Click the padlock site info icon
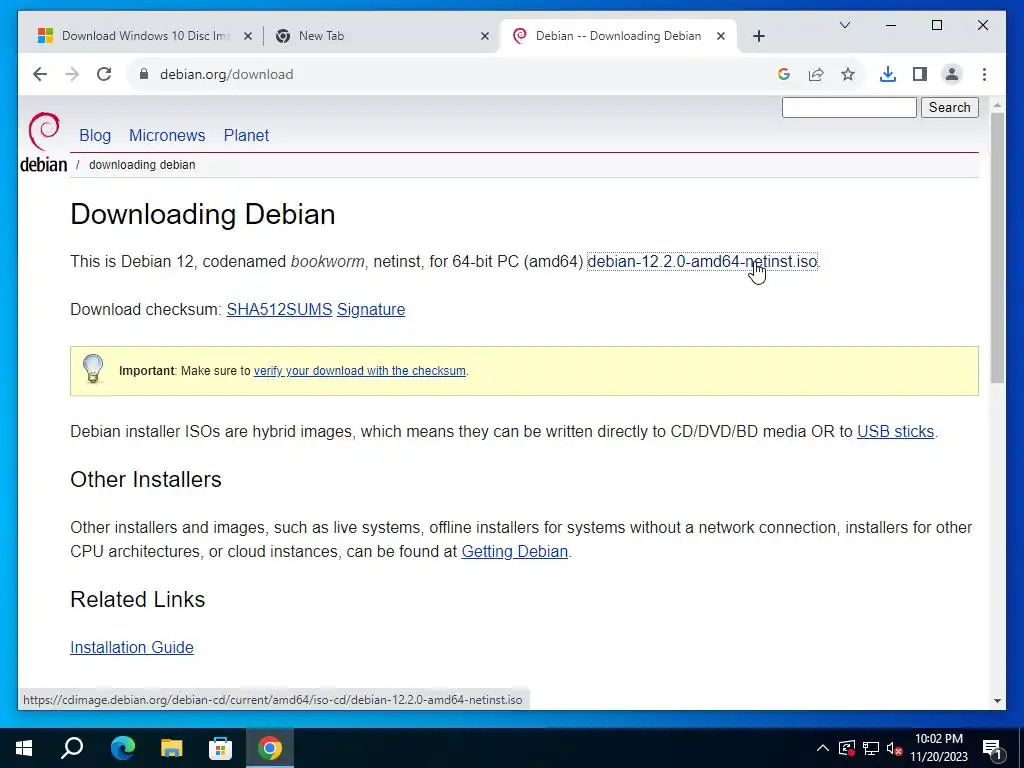Screen dimensions: 1024x768 coord(144,74)
